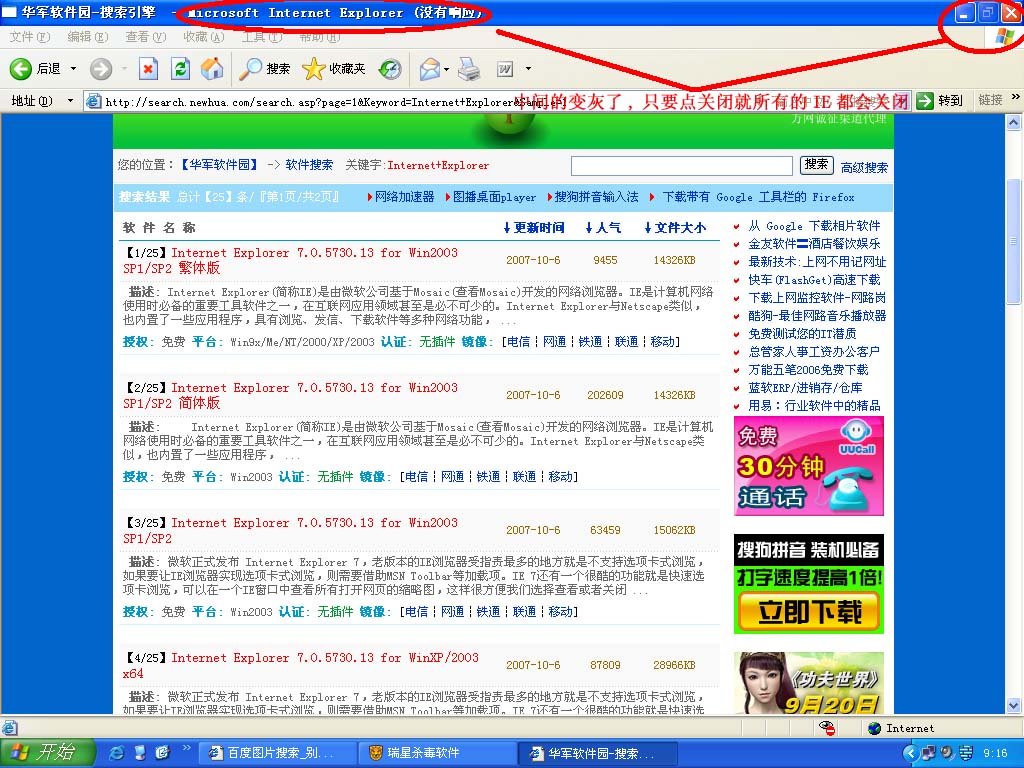This screenshot has height=768, width=1024.
Task: Click the Forward arrow icon
Action: point(101,69)
